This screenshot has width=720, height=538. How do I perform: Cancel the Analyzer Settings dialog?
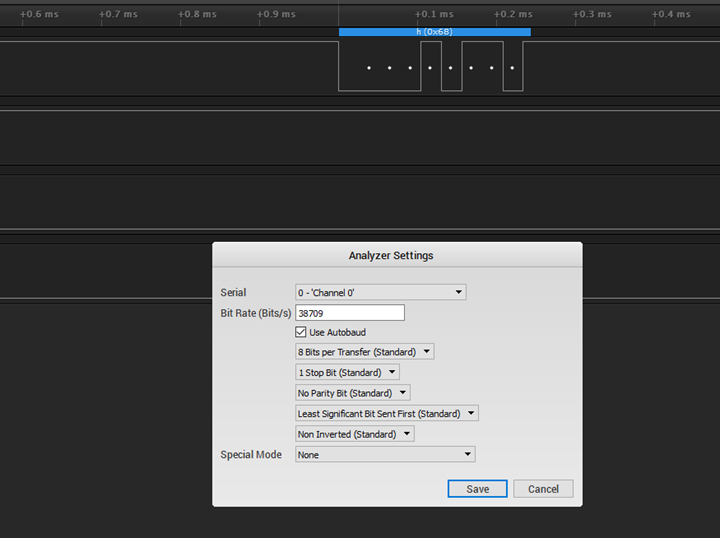(x=543, y=489)
